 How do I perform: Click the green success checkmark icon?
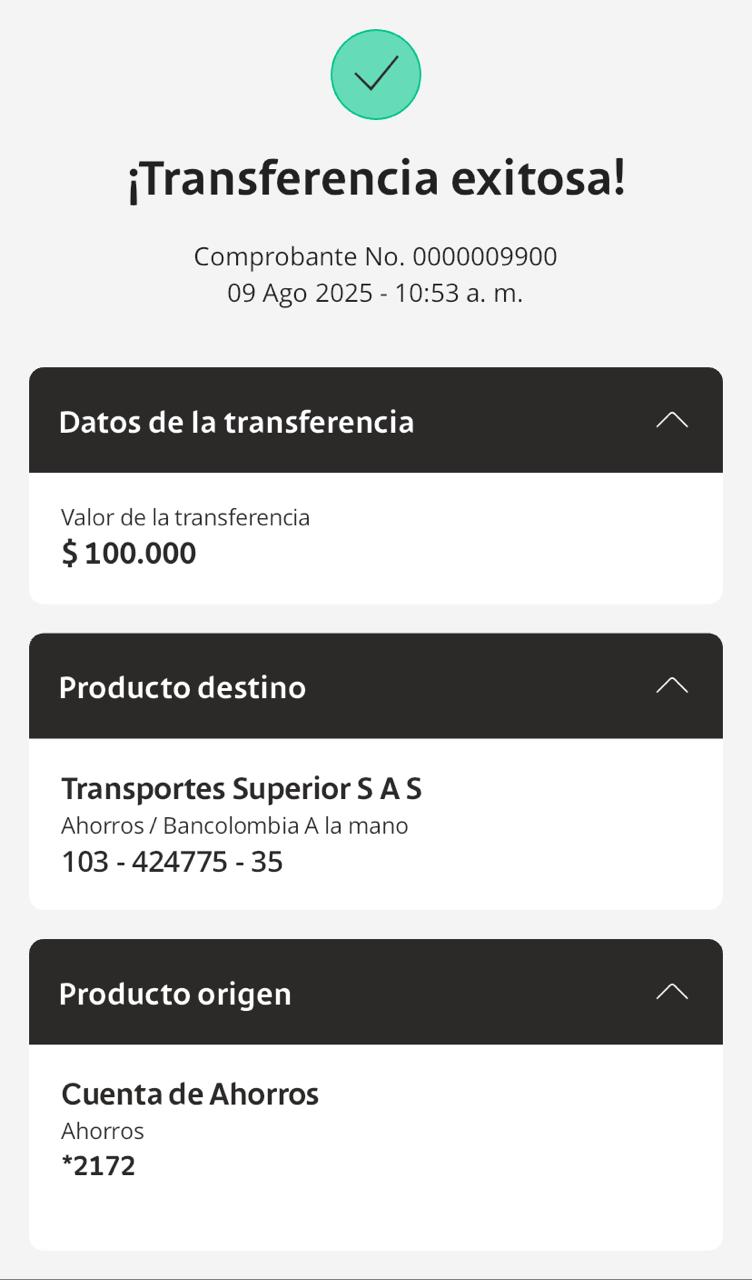376,75
